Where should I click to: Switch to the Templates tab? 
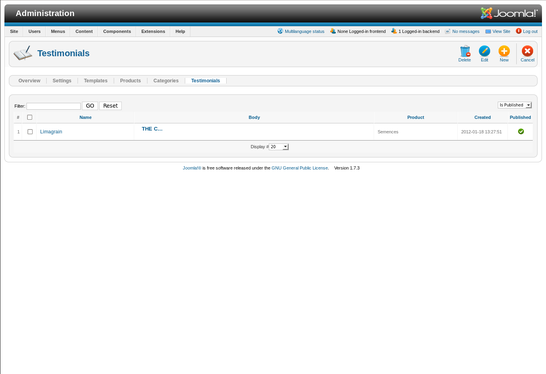(95, 80)
